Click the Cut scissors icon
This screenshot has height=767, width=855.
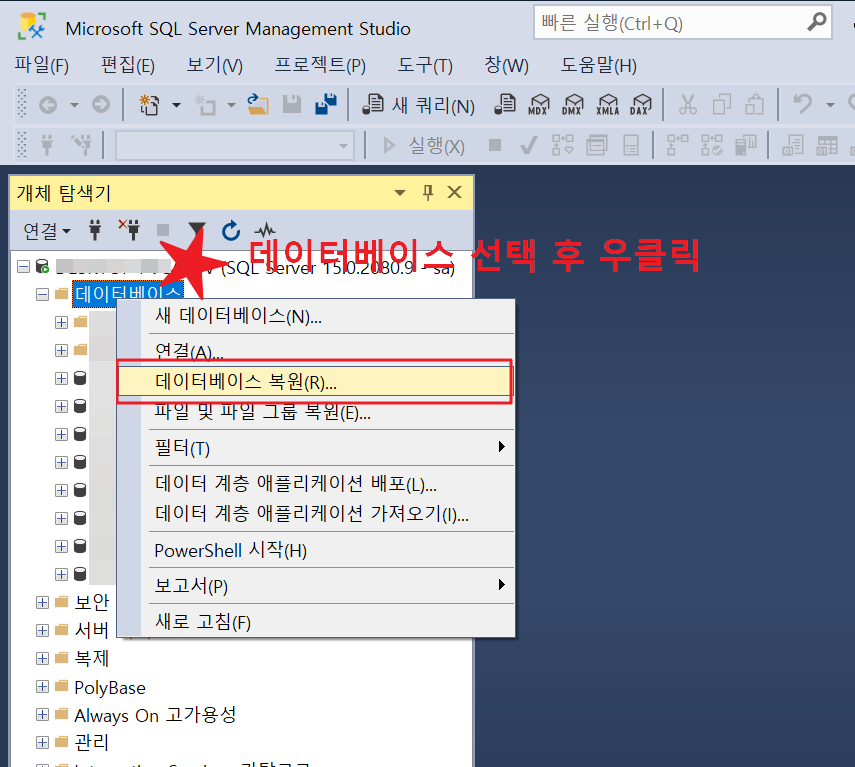click(688, 104)
